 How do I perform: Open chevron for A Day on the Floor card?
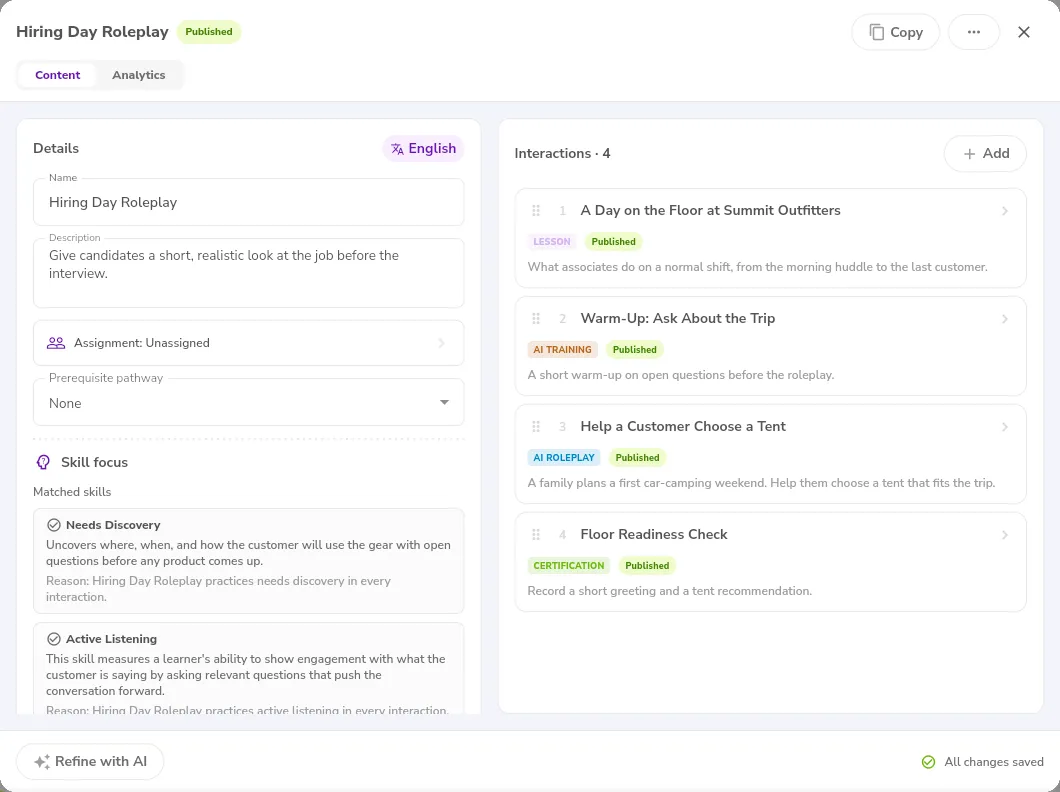tap(1005, 211)
